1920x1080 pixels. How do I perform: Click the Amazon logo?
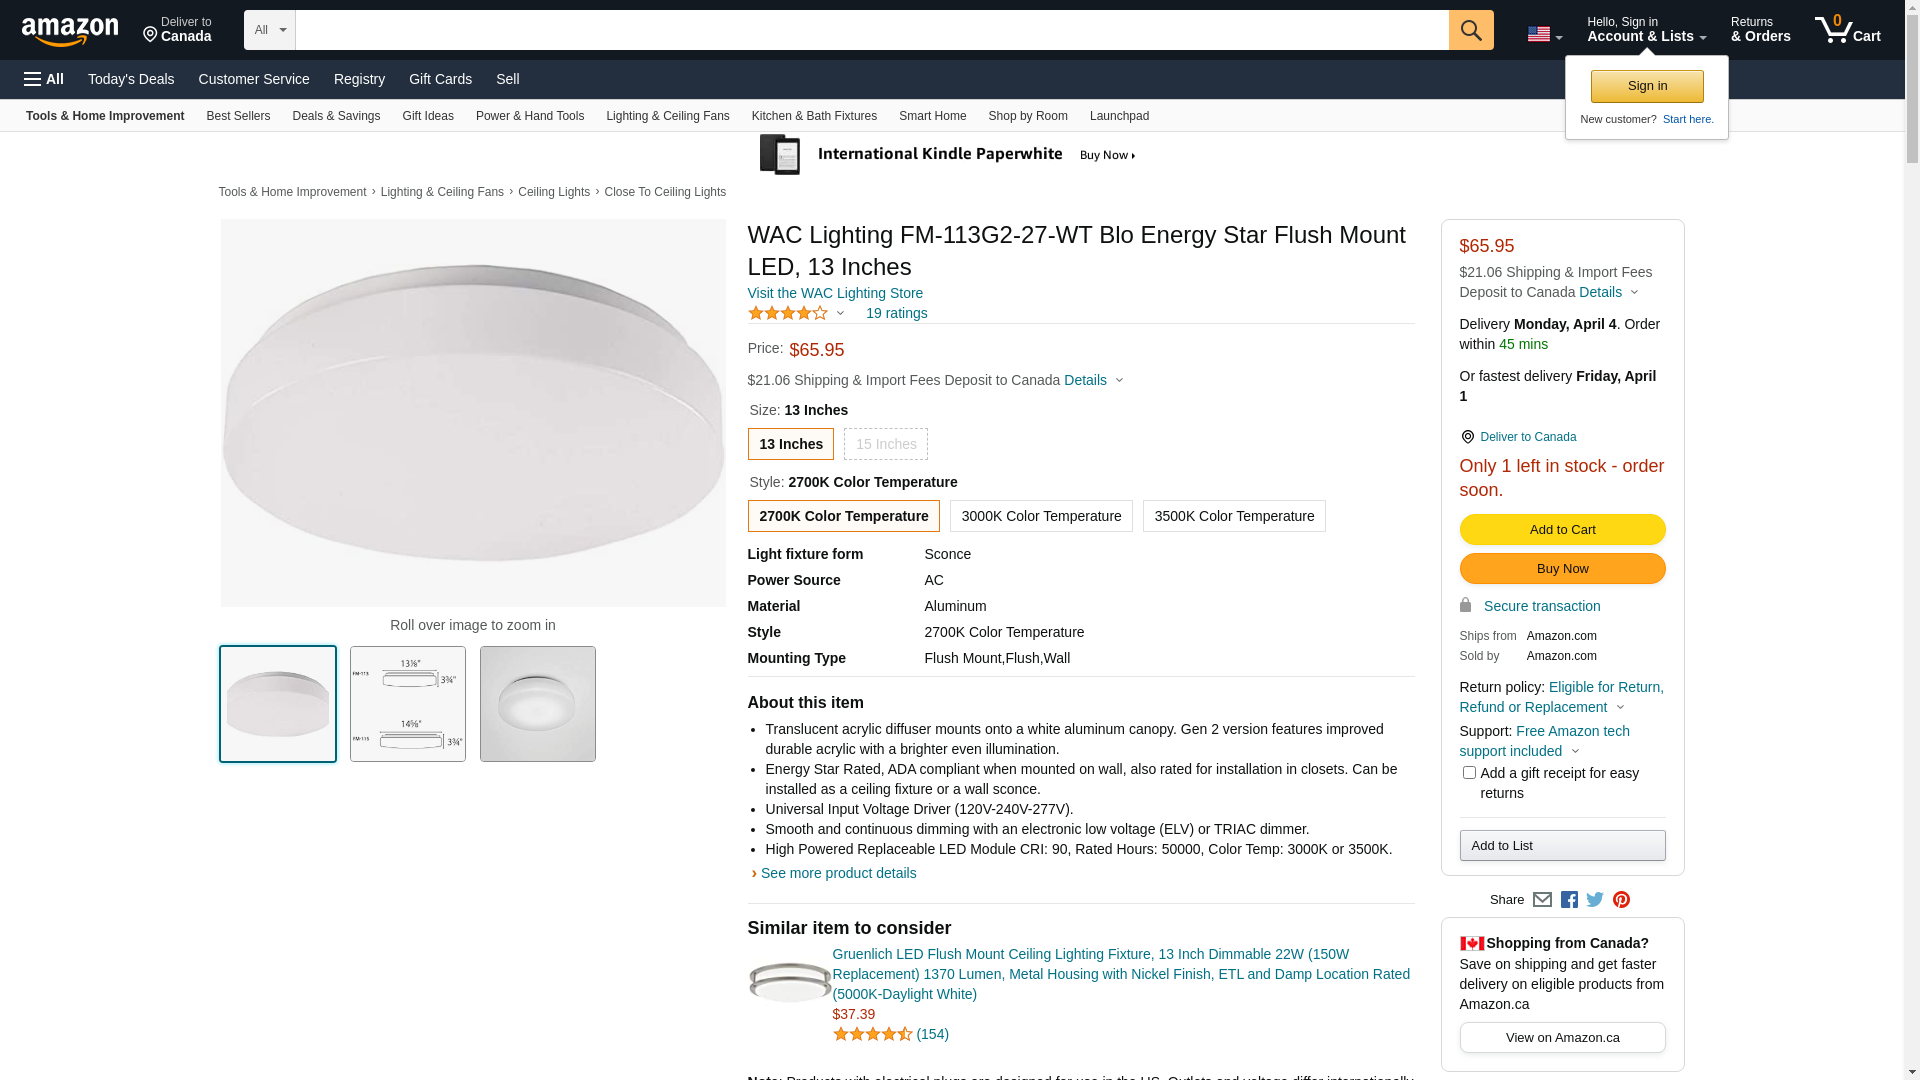click(70, 31)
